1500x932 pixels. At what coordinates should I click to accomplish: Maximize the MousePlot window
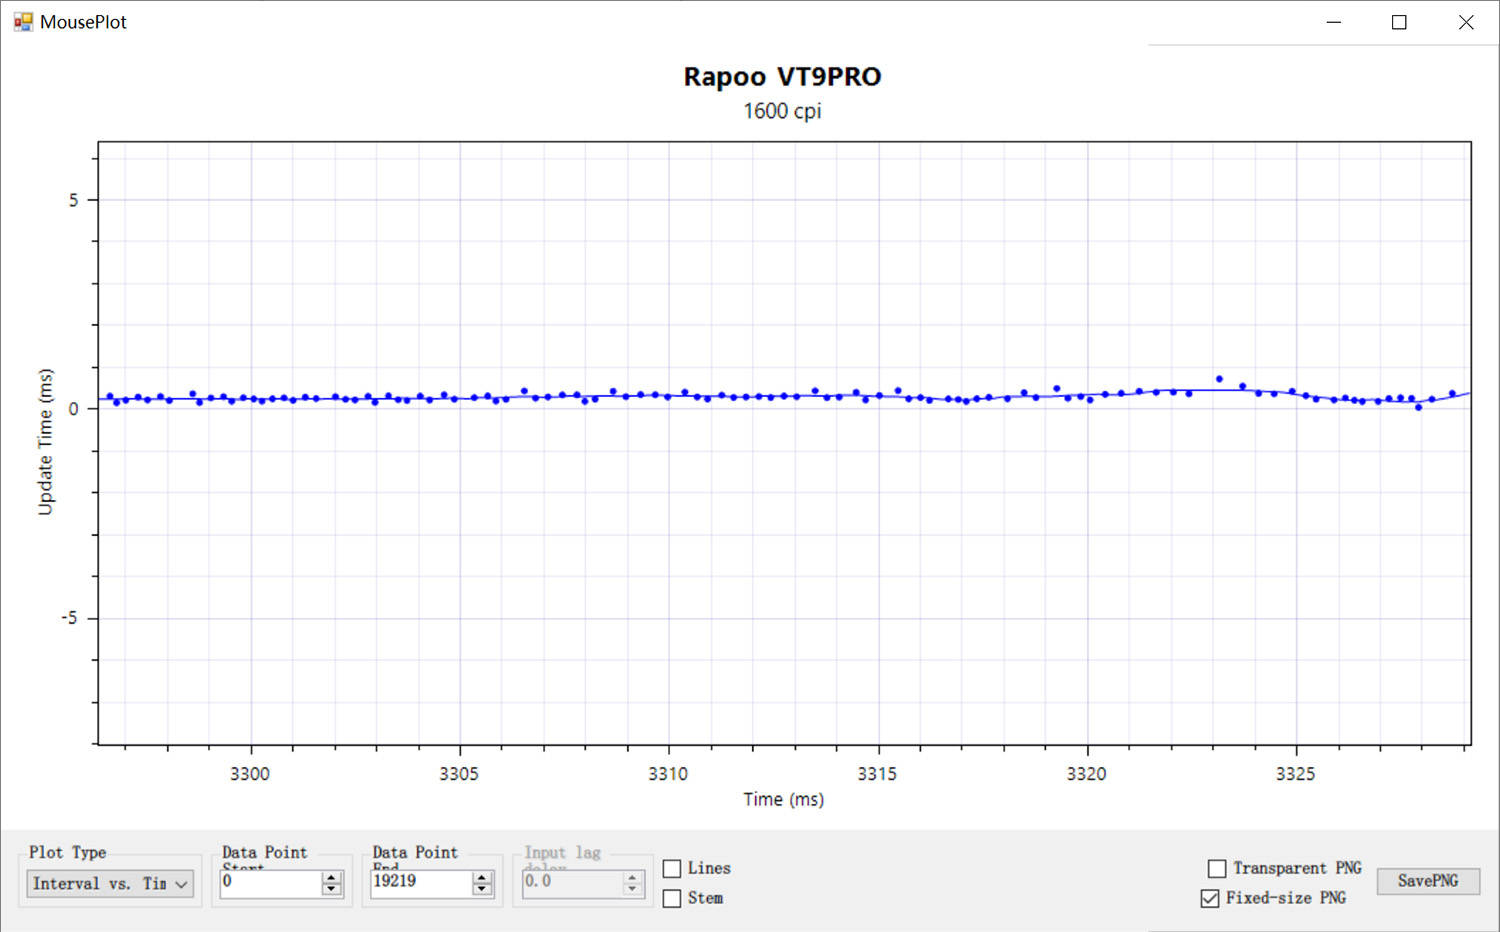tap(1399, 22)
